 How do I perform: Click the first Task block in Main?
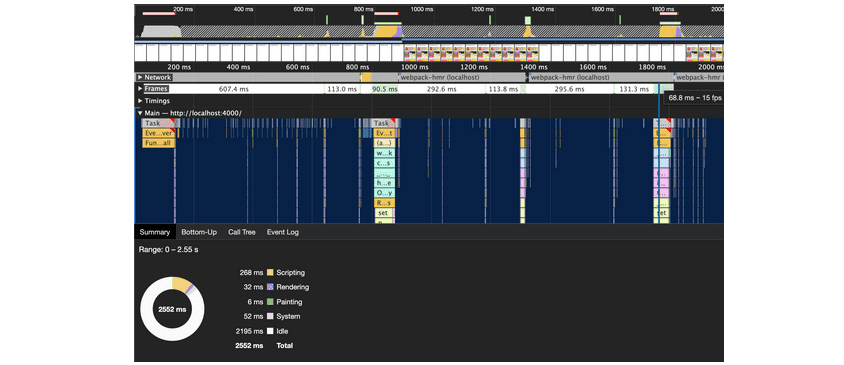[x=155, y=123]
